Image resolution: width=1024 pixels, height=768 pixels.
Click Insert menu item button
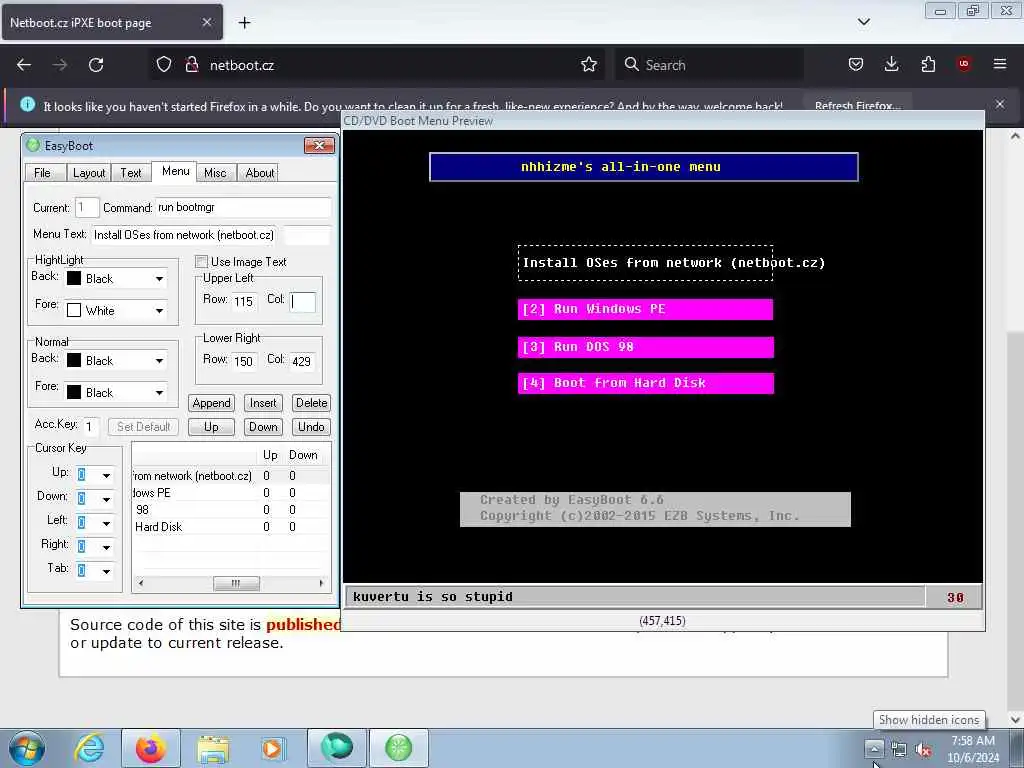coord(263,403)
